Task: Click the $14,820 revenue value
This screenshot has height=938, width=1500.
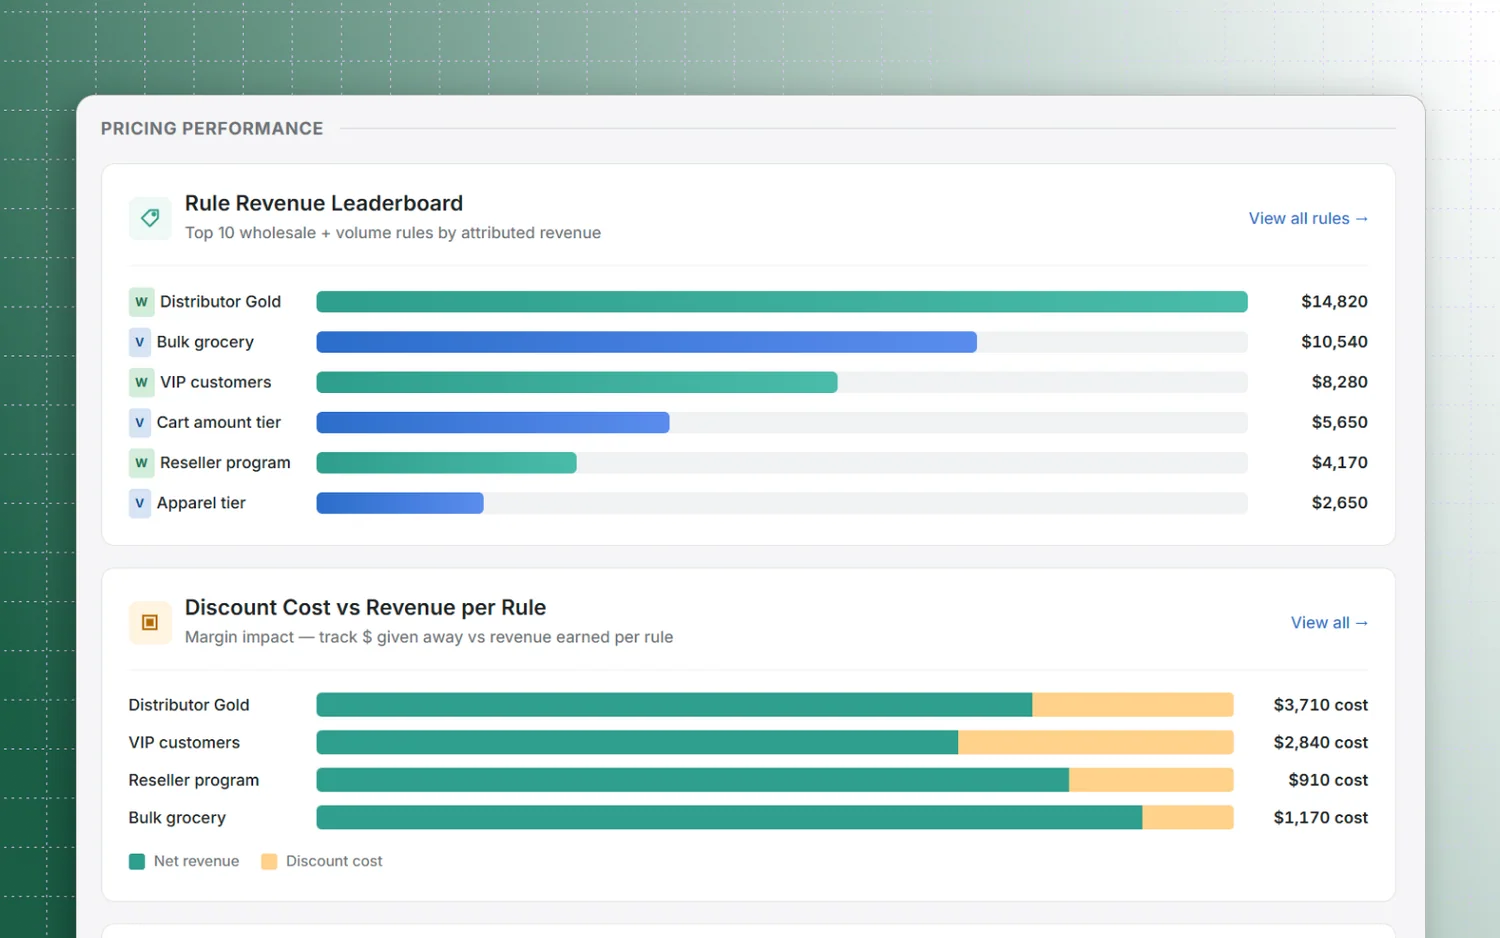Action: (x=1334, y=301)
